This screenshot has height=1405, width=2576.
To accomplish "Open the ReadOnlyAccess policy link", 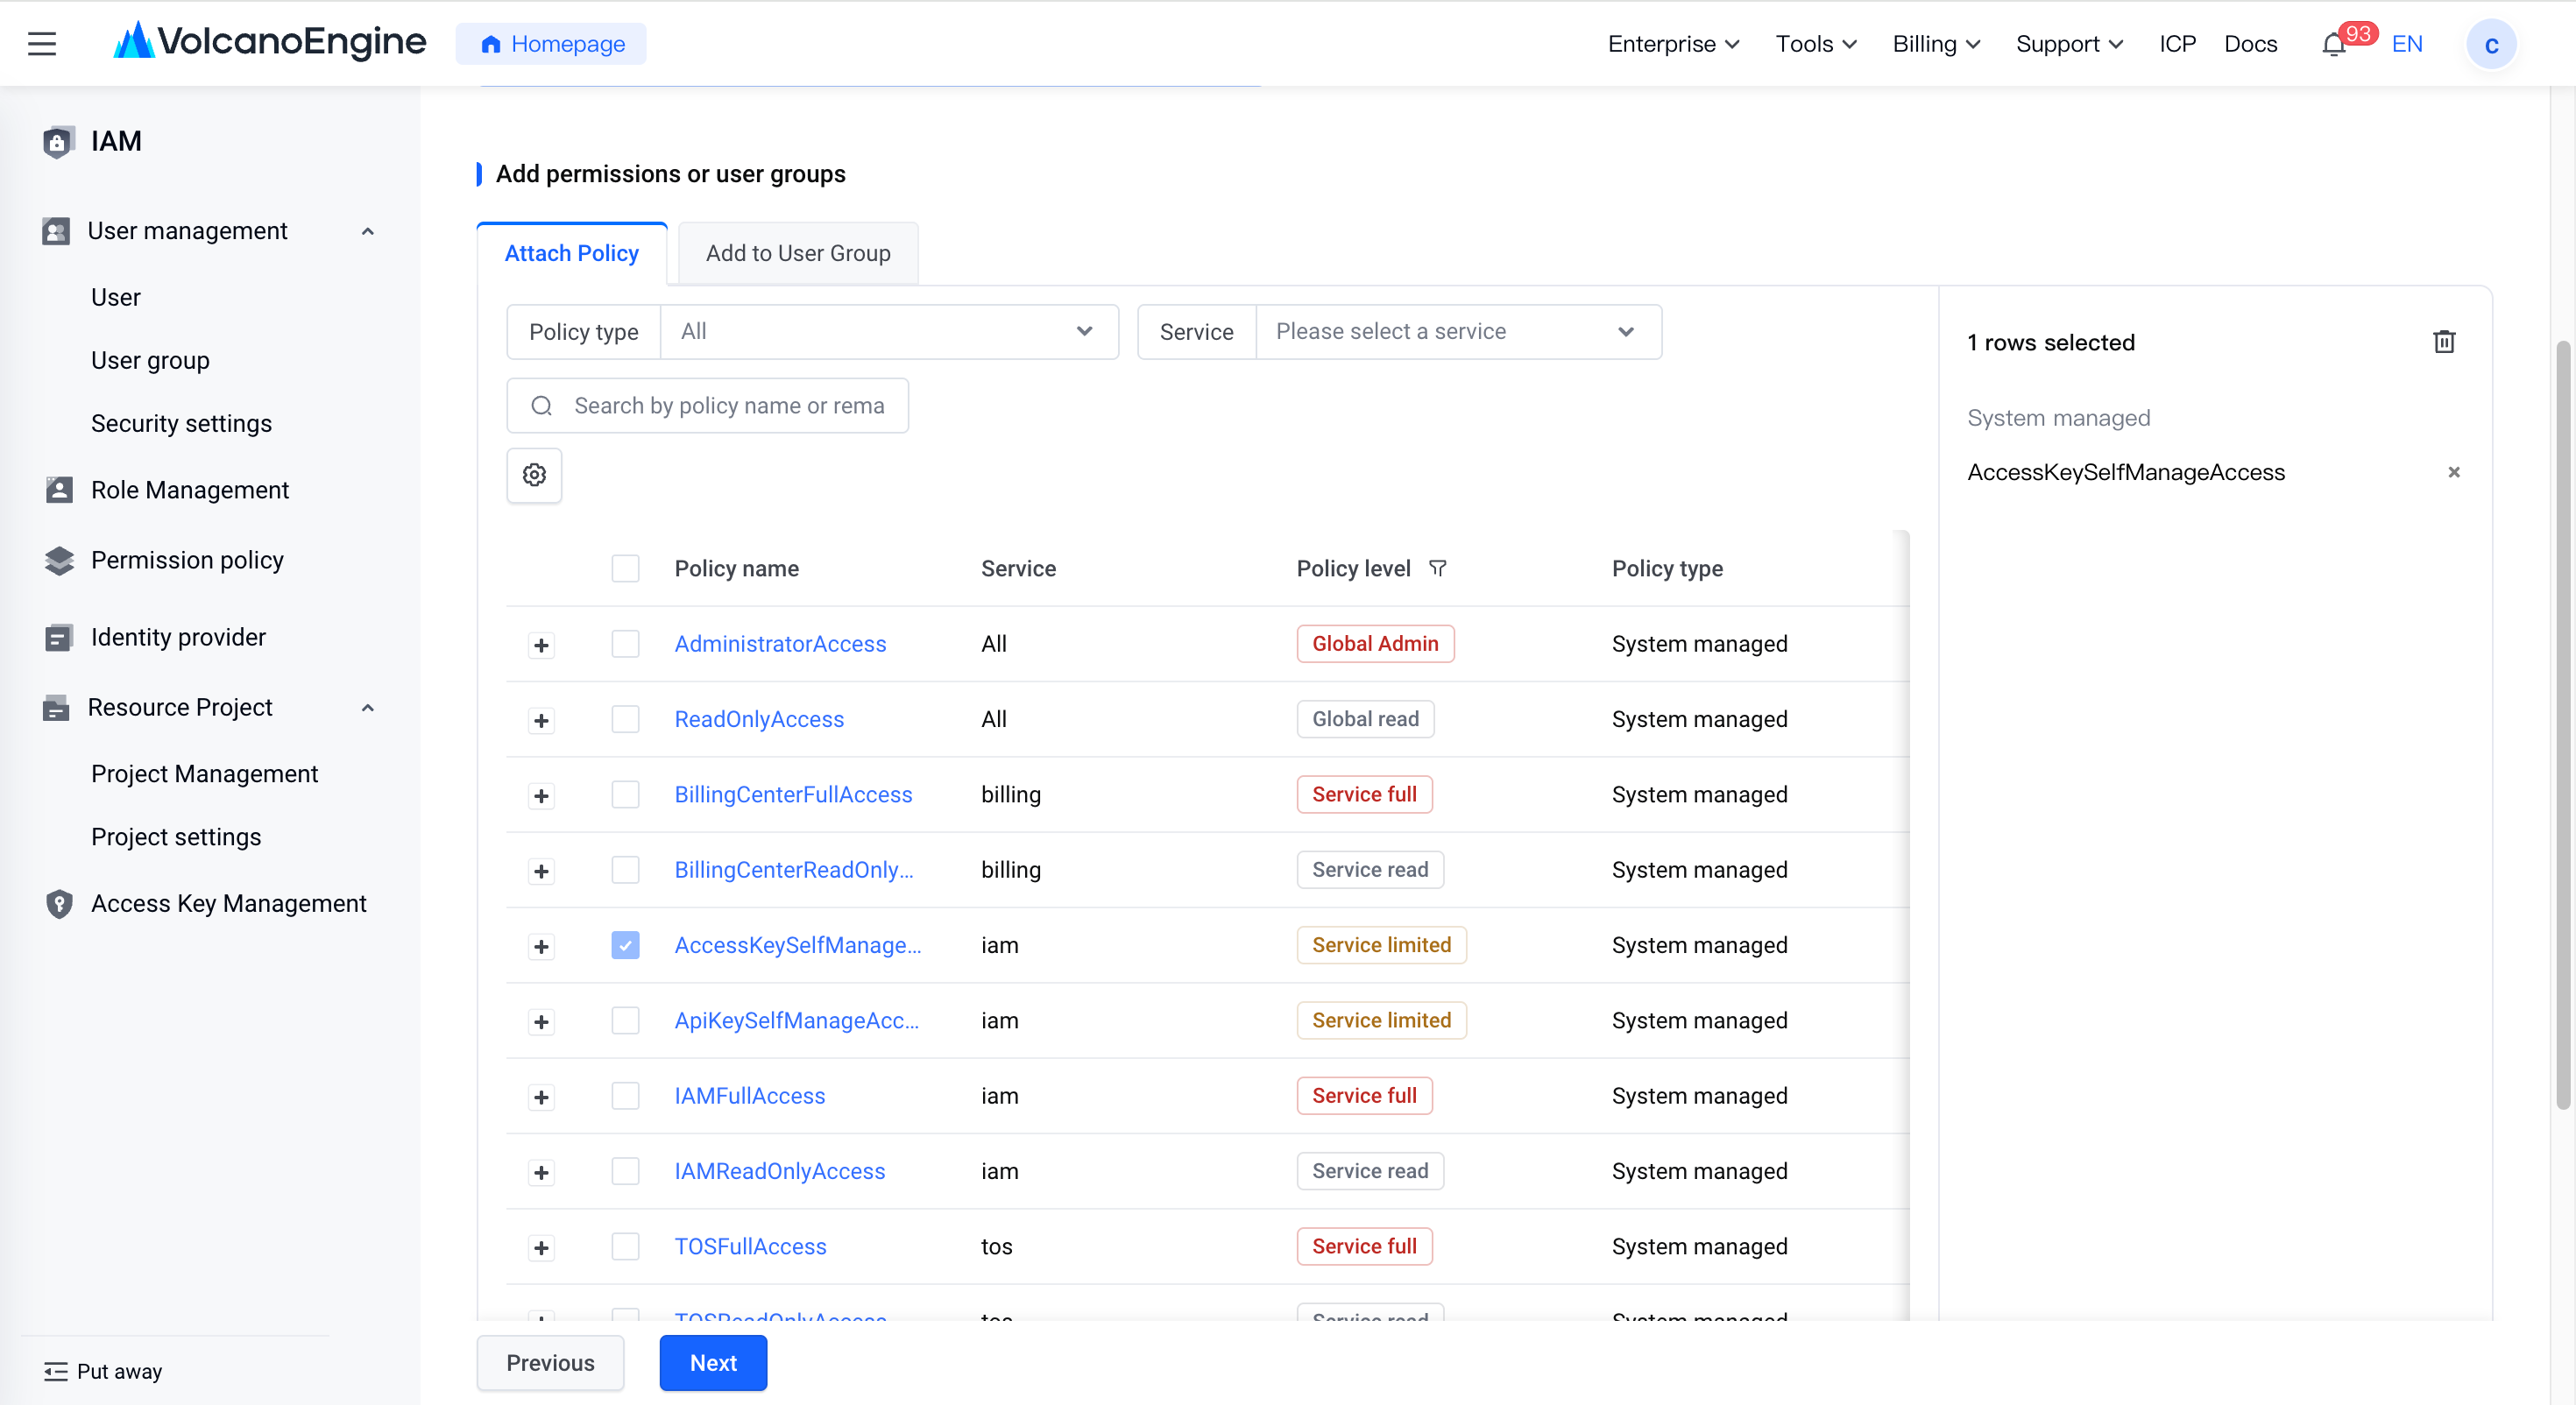I will 759,719.
